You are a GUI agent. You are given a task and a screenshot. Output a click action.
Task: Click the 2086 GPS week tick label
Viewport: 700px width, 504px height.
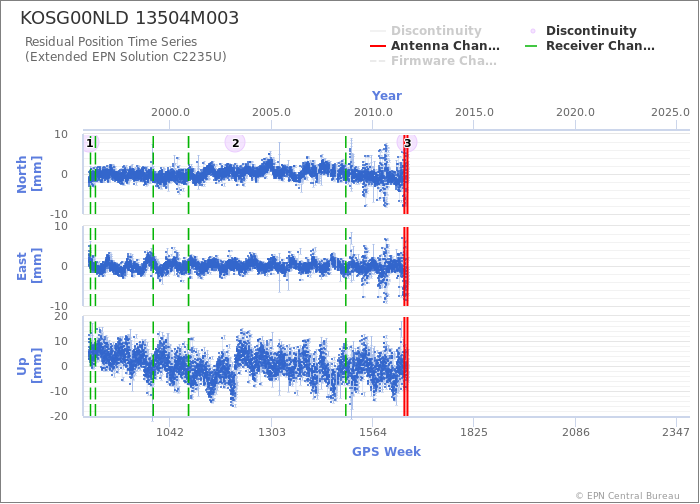[x=575, y=432]
